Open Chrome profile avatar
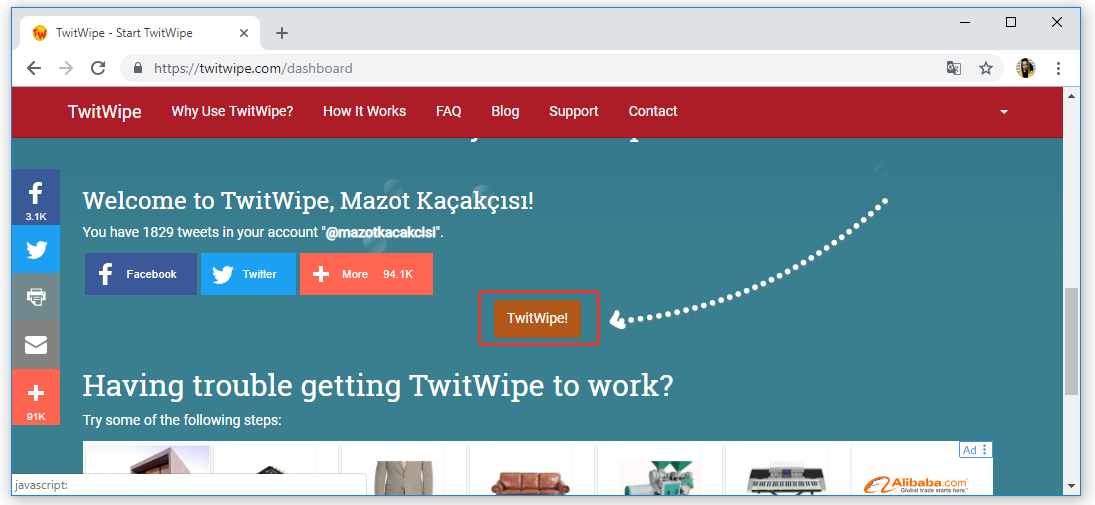Screen dimensions: 1095x505 tap(1025, 68)
